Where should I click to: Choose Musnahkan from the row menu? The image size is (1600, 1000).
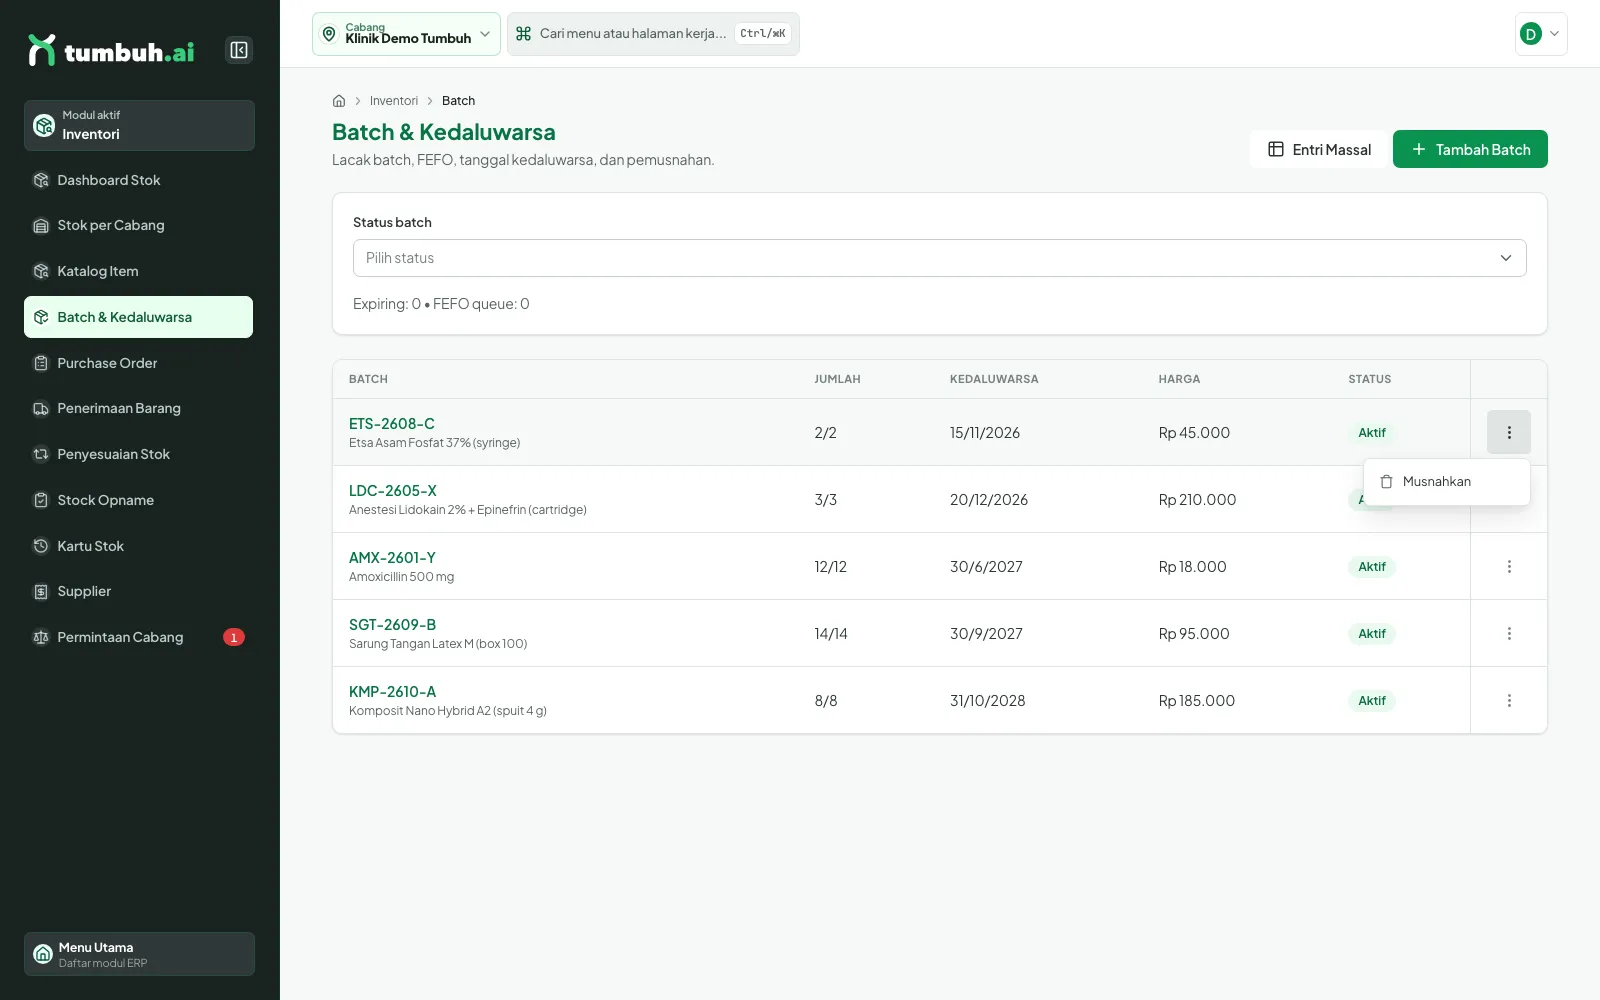click(1446, 482)
